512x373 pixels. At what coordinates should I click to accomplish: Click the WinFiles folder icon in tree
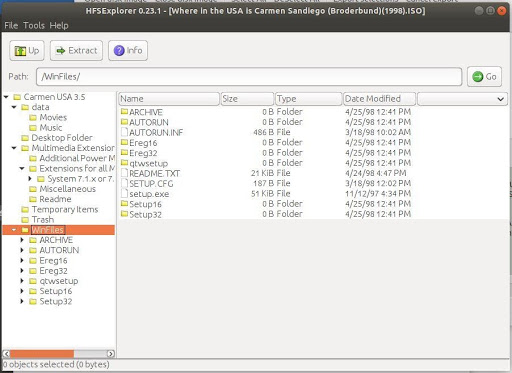coord(25,230)
